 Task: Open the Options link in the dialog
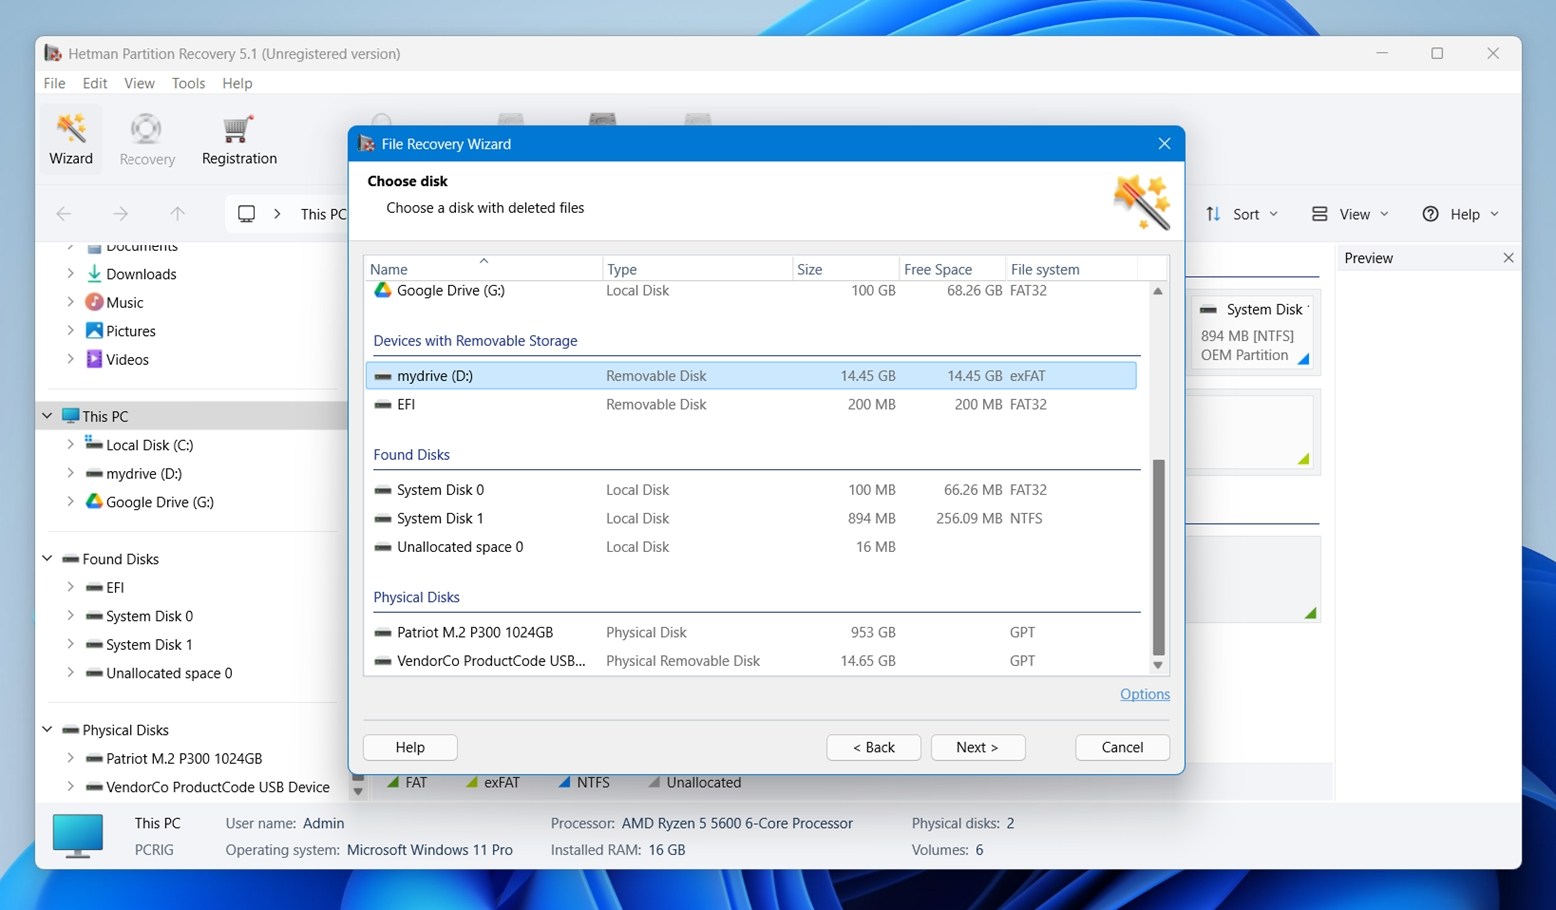pyautogui.click(x=1144, y=694)
